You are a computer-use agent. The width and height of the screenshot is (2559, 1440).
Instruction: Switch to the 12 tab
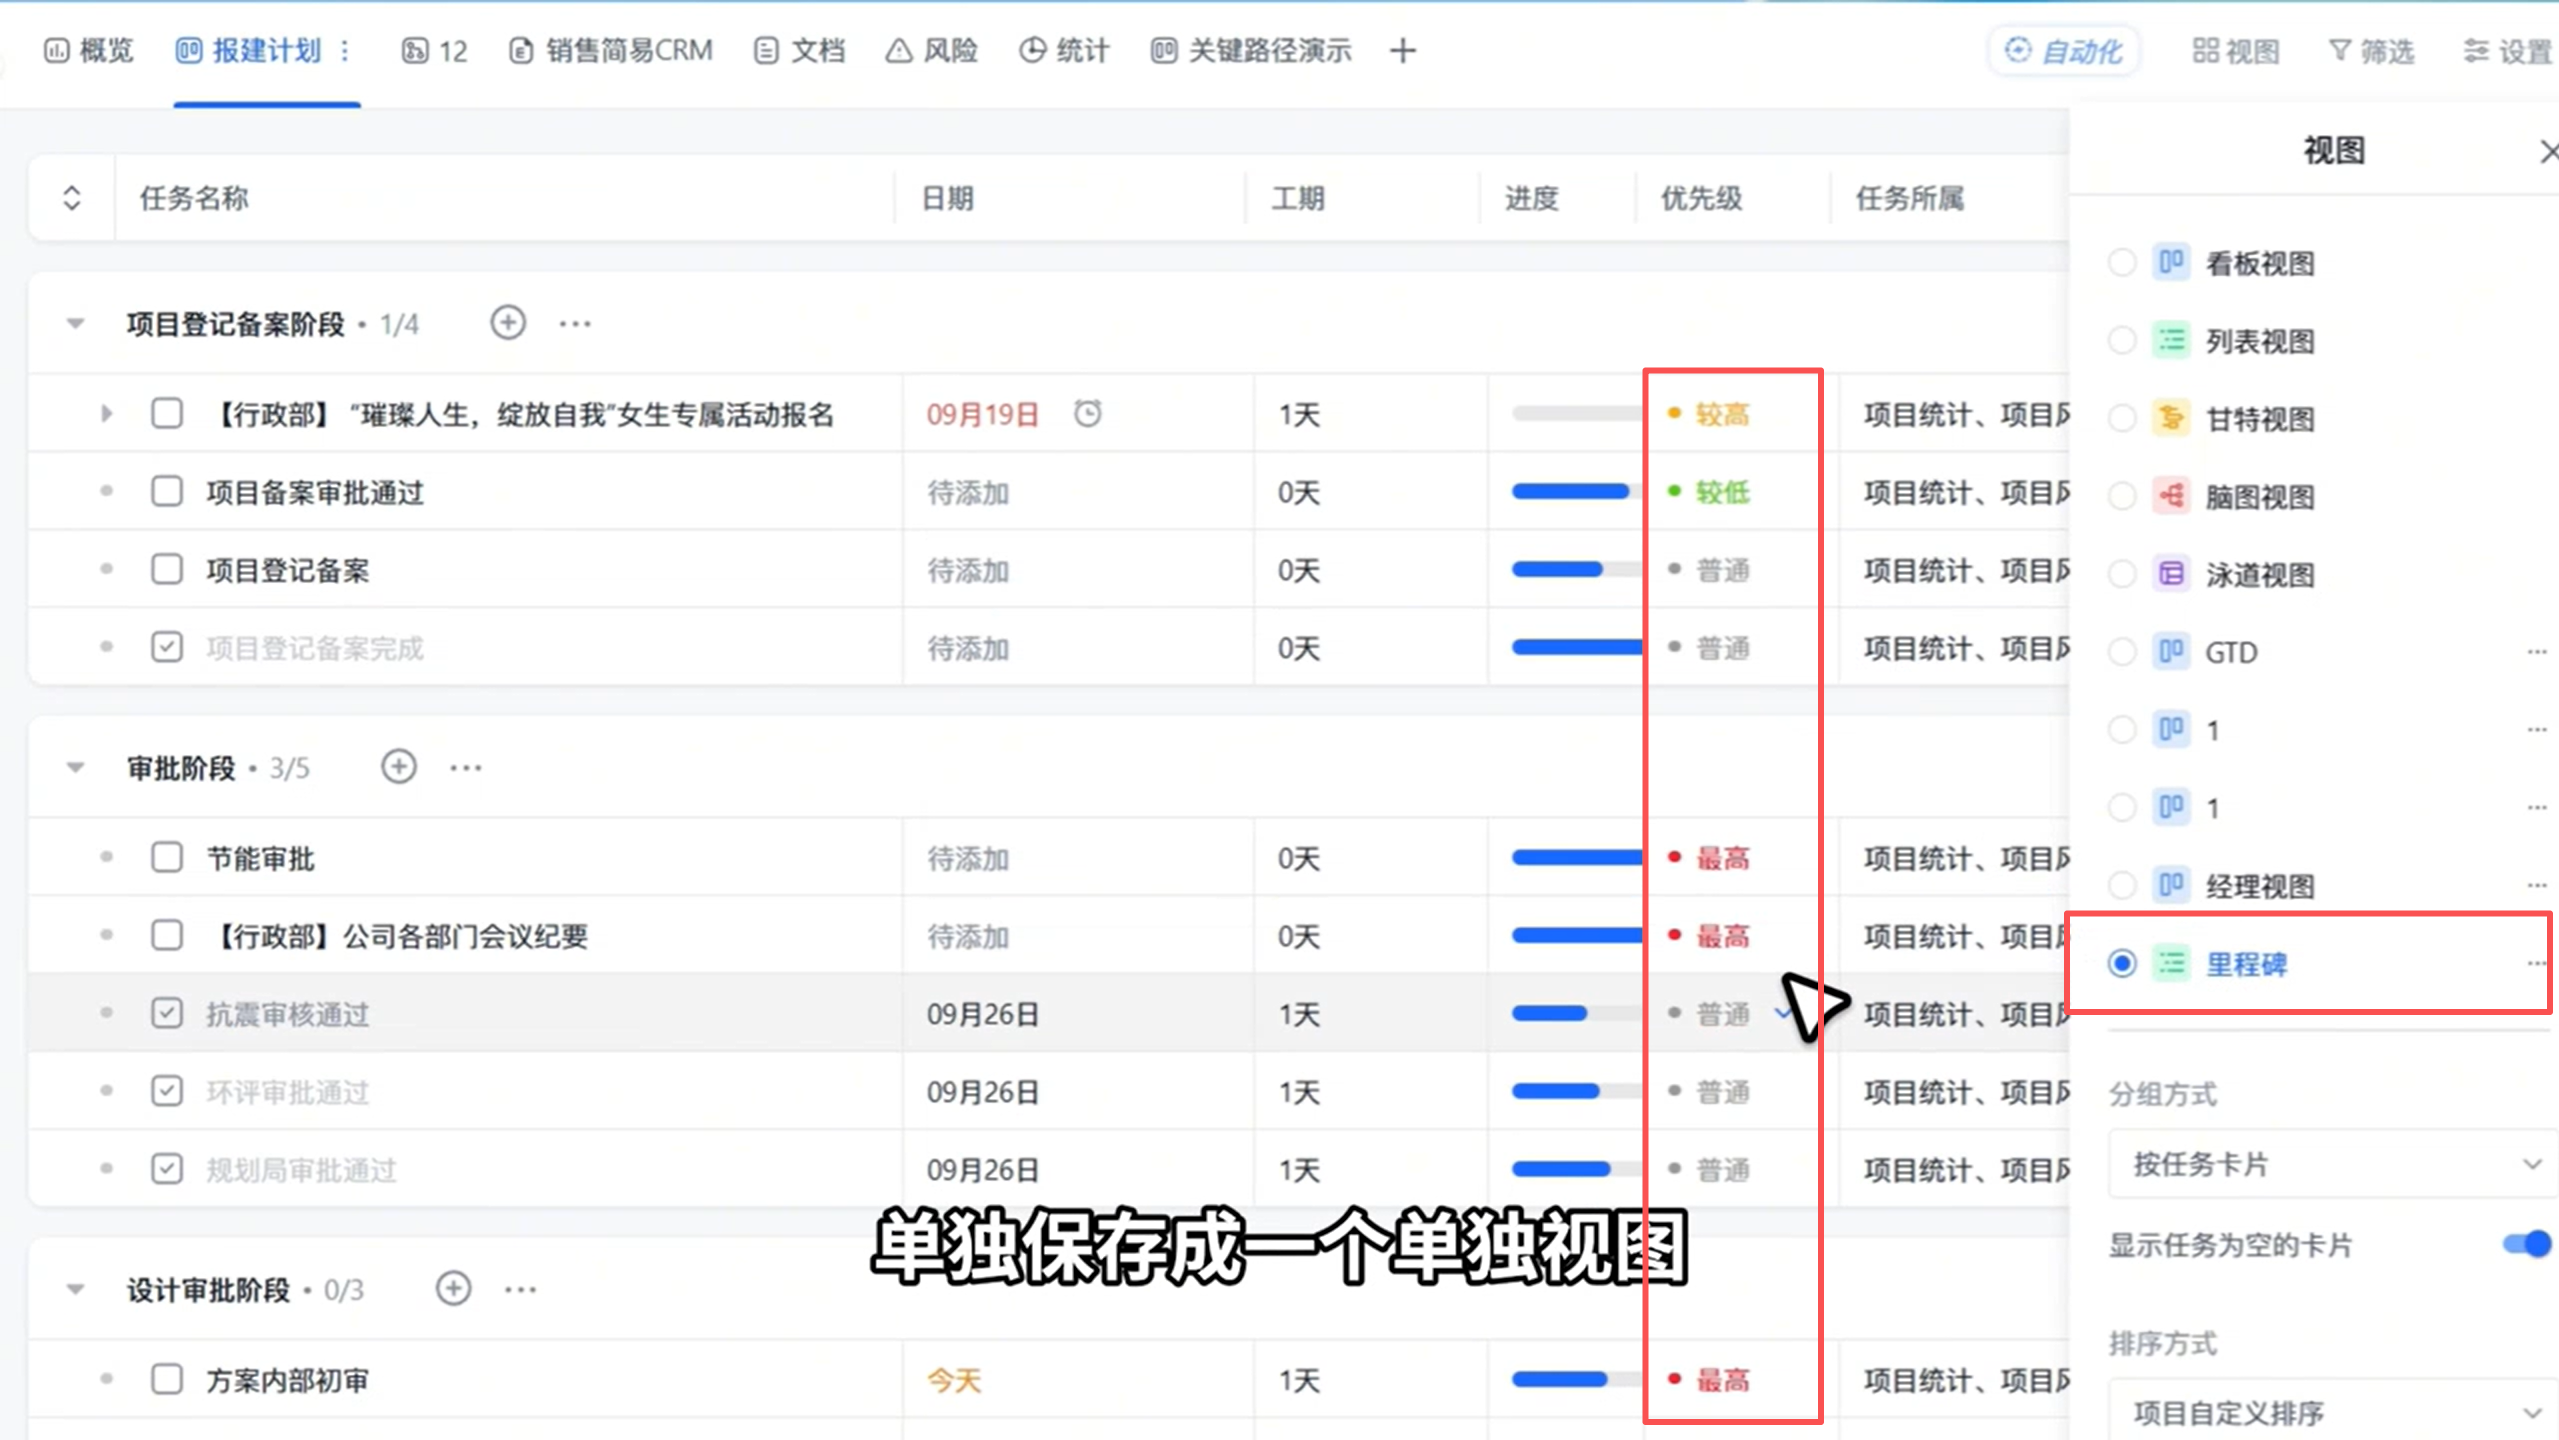tap(435, 51)
